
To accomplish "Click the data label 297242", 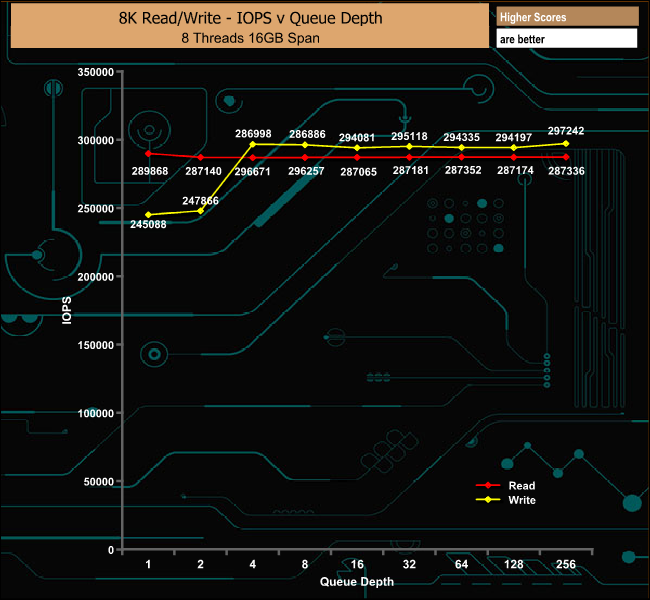I will coord(566,131).
